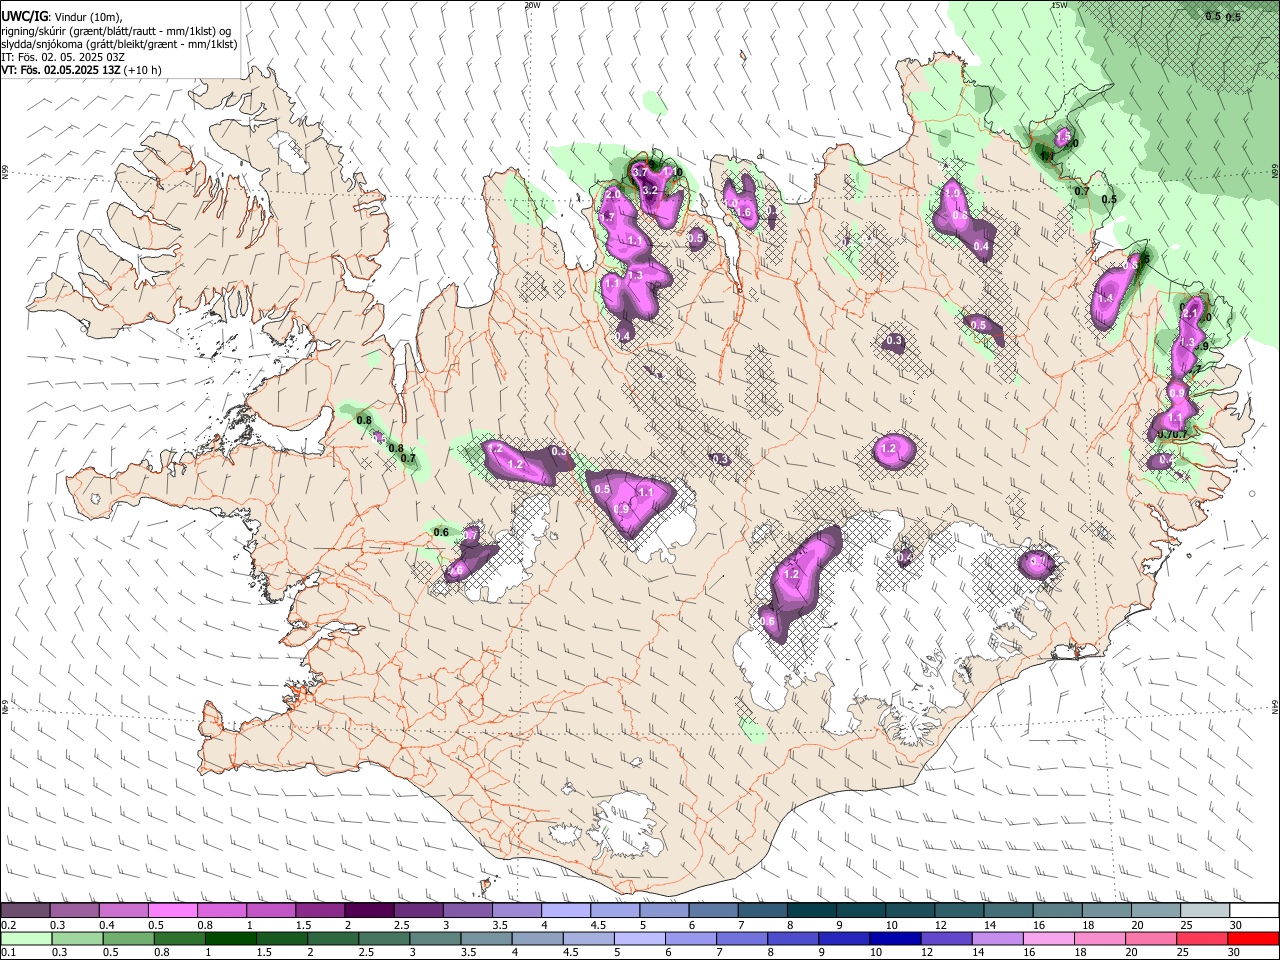Viewport: 1280px width, 960px height.
Task: Click the "2.1" precipitation value on the map
Action: 1190,313
